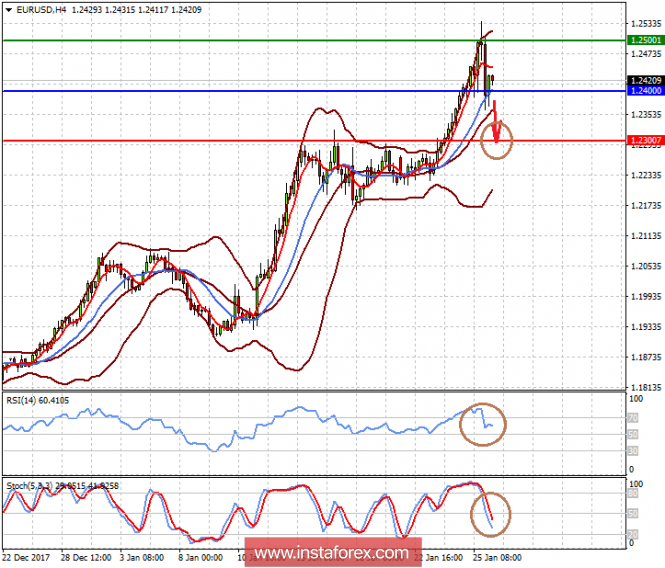This screenshot has height=568, width=665.
Task: Click the 1.20535 price scale value
Action: point(646,266)
